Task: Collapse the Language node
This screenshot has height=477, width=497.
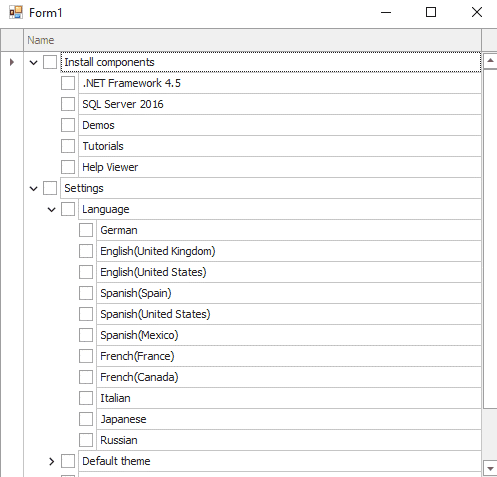Action: point(51,210)
